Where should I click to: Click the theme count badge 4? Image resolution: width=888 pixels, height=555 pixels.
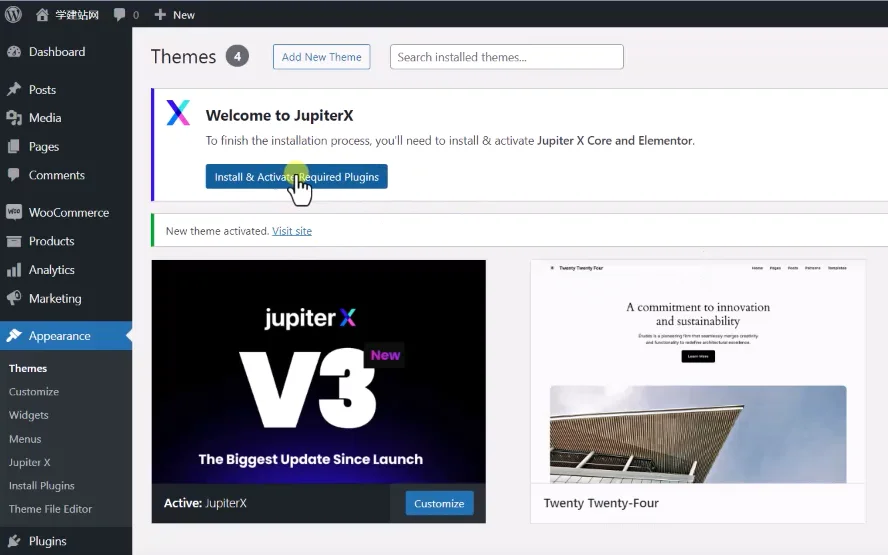237,56
